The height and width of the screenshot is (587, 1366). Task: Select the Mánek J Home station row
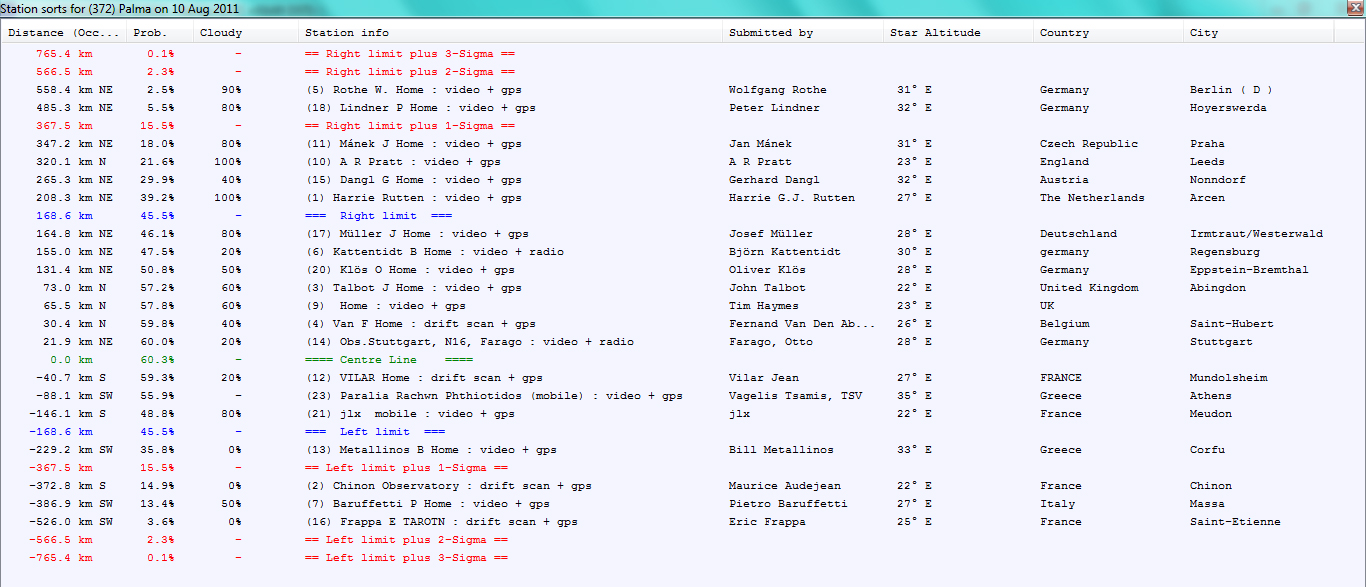(668, 144)
